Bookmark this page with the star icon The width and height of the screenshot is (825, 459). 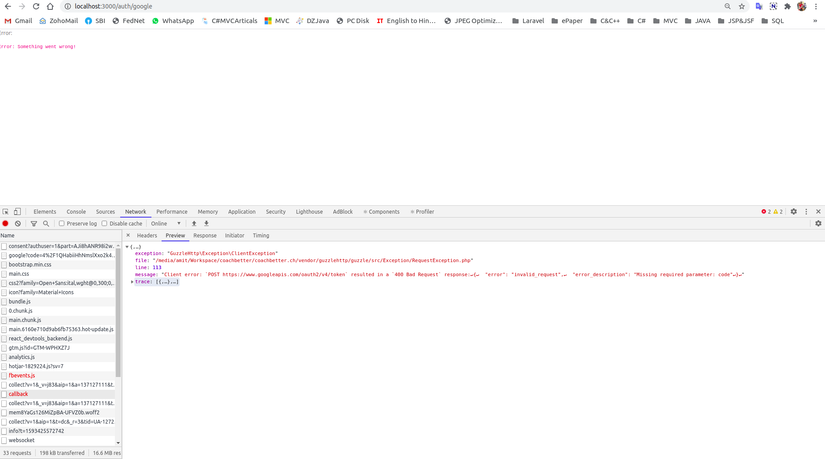click(x=742, y=6)
